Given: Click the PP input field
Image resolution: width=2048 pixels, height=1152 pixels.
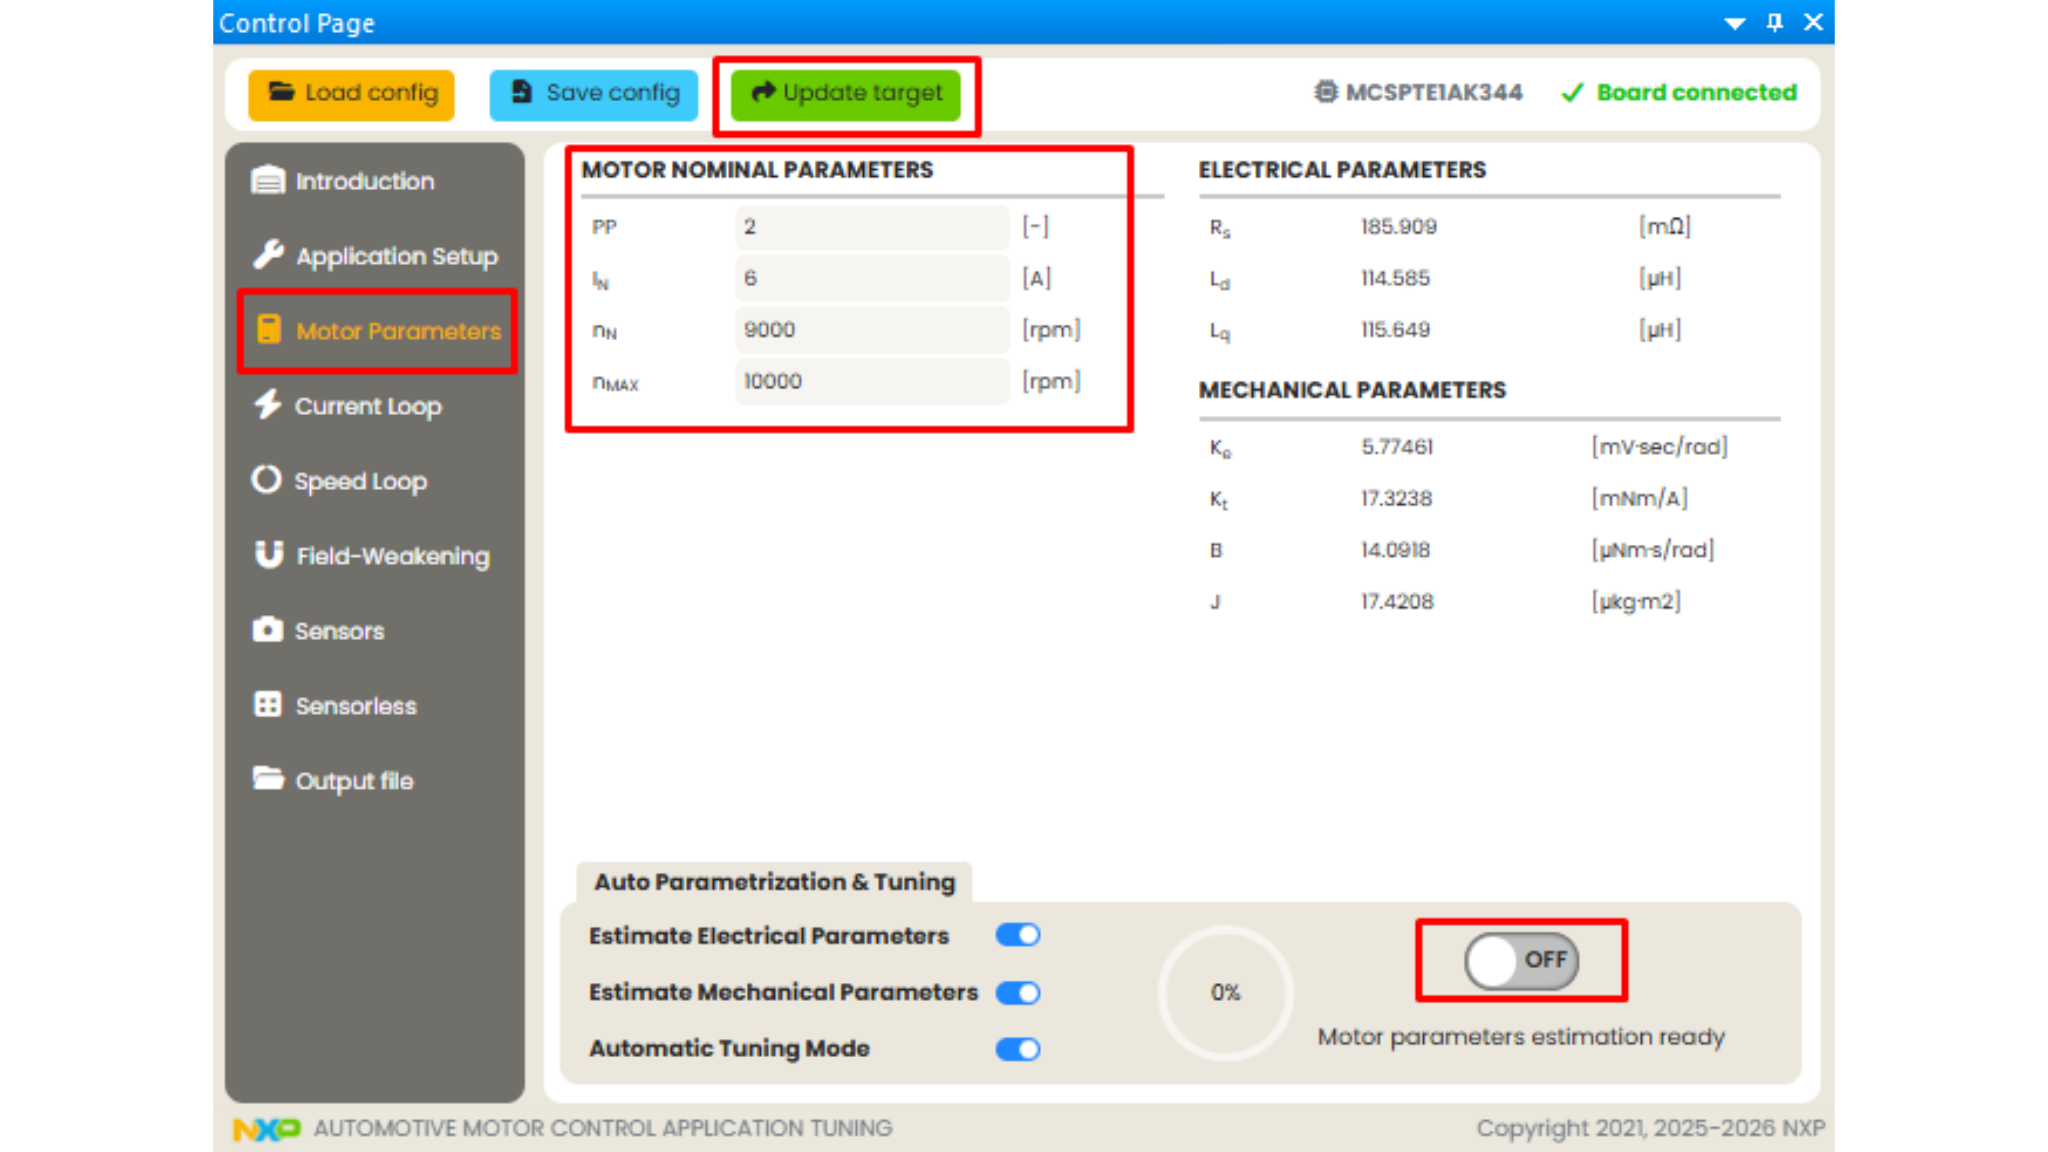Looking at the screenshot, I should point(872,227).
